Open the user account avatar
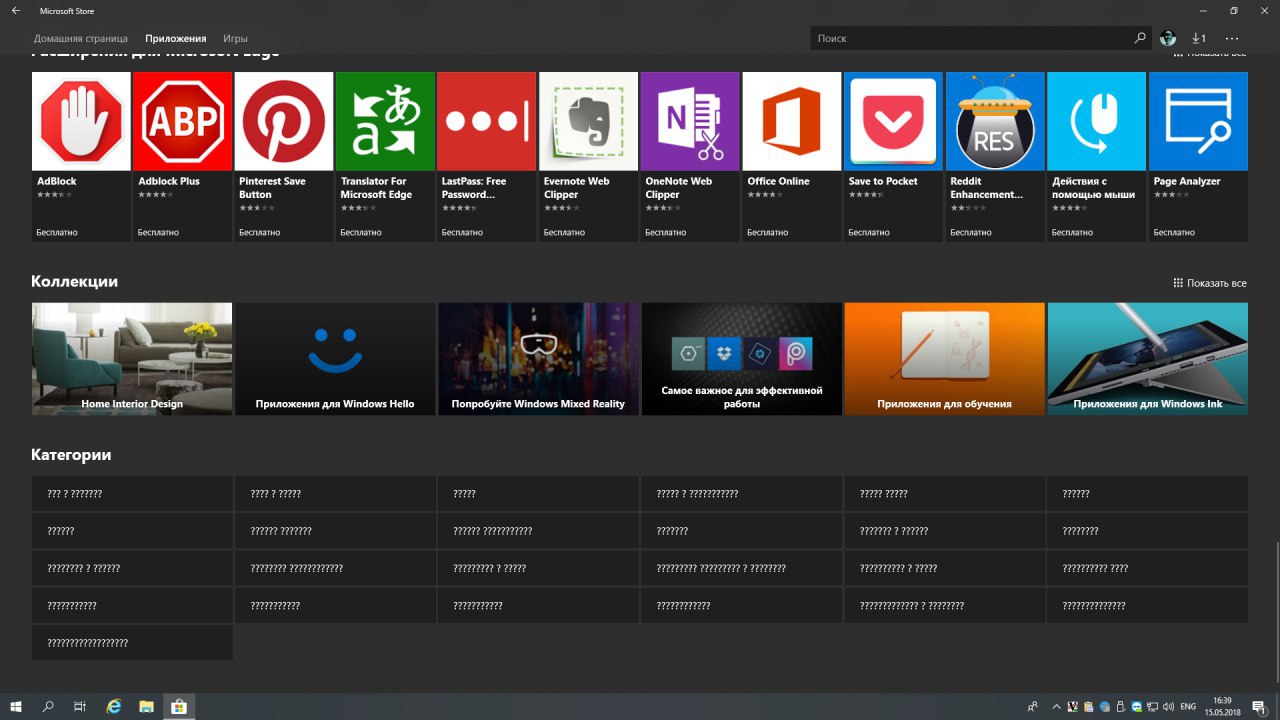The image size is (1280, 720). tap(1167, 38)
